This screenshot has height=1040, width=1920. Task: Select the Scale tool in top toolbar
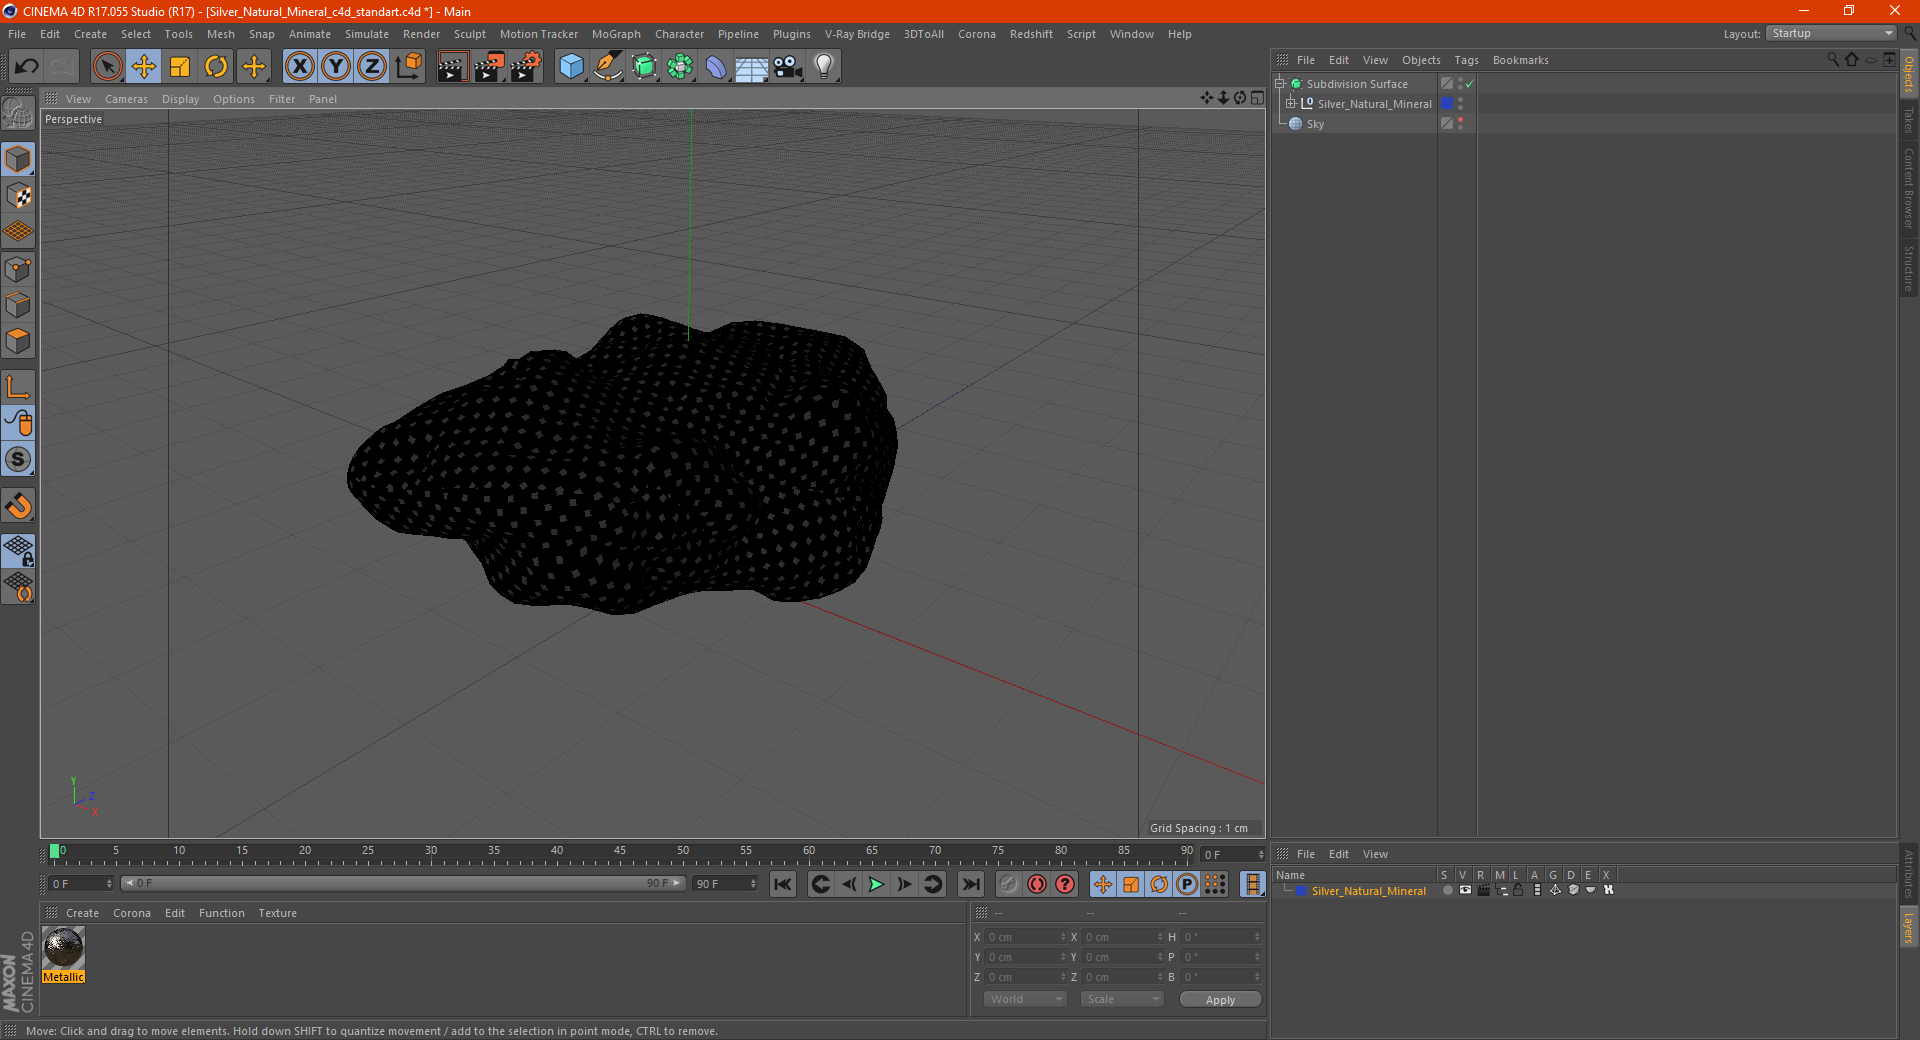[x=180, y=67]
